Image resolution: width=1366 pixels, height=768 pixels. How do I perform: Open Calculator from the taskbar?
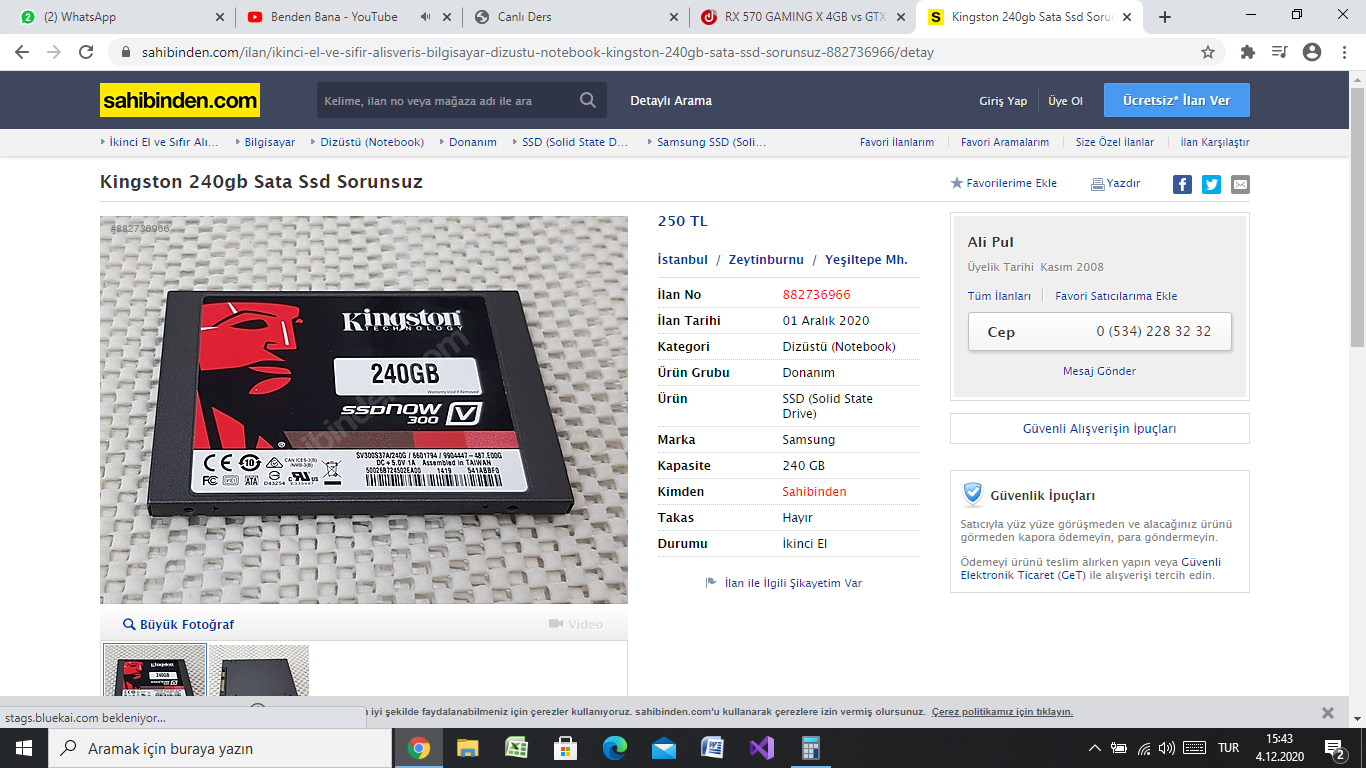(x=810, y=748)
